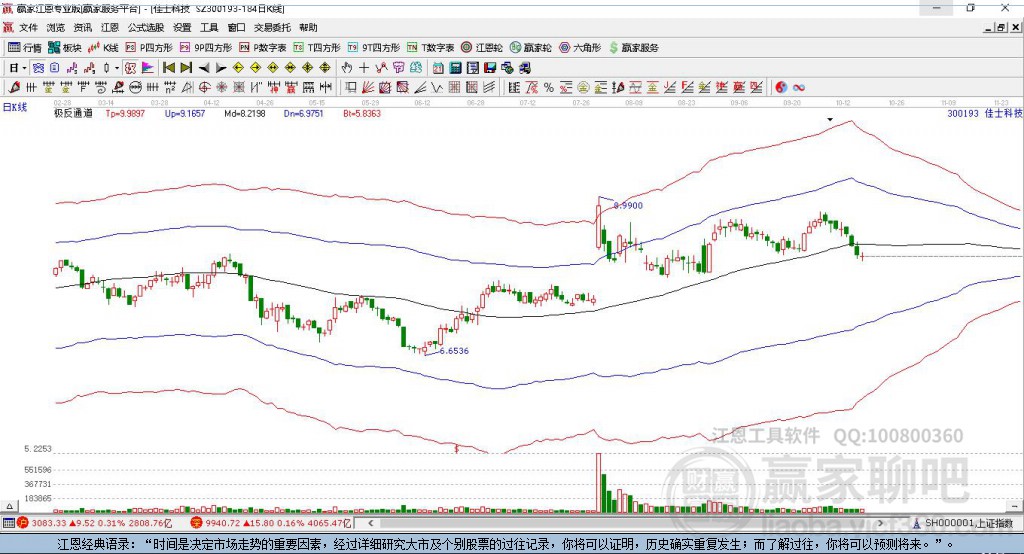Select the hand pan tool
The height and width of the screenshot is (554, 1024).
click(x=347, y=68)
